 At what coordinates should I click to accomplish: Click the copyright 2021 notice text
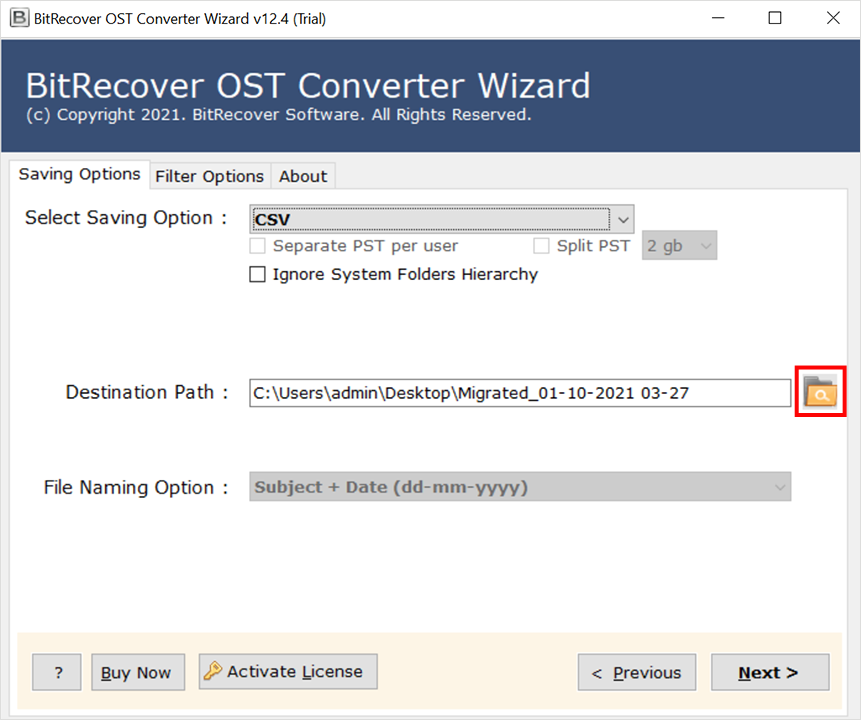(279, 114)
